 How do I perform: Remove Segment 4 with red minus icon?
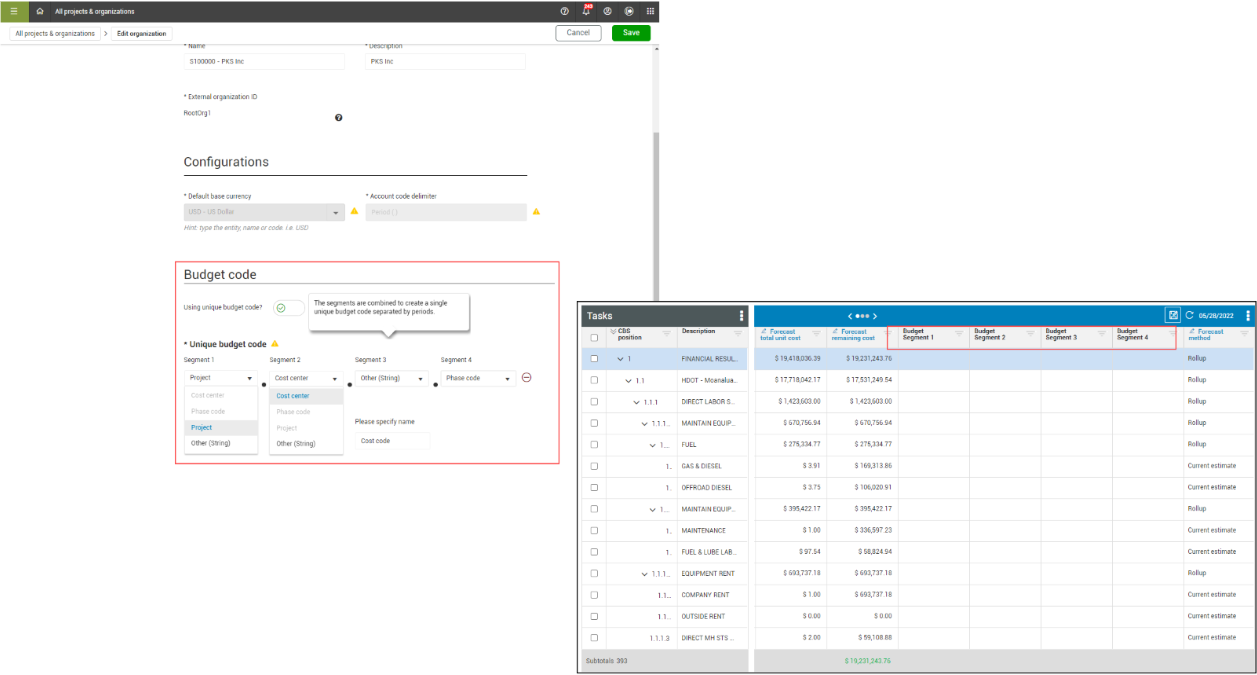pyautogui.click(x=526, y=378)
